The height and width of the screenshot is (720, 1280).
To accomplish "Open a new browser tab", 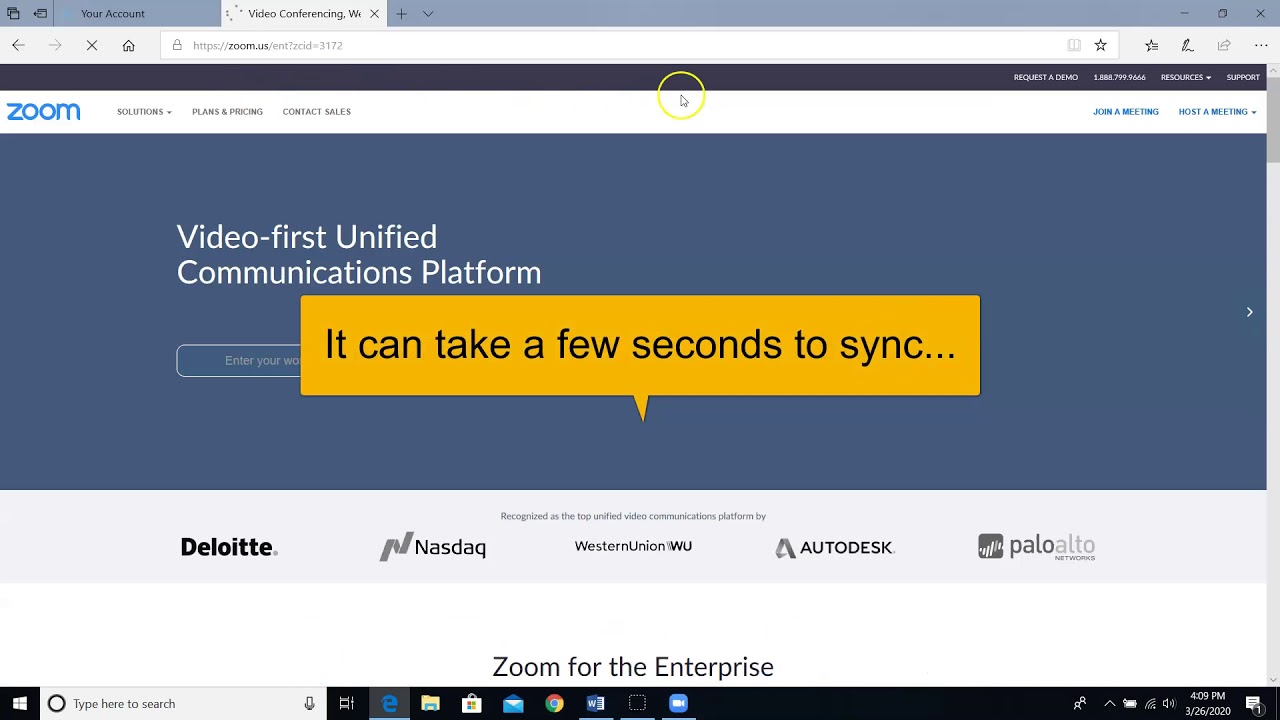I will (x=401, y=14).
